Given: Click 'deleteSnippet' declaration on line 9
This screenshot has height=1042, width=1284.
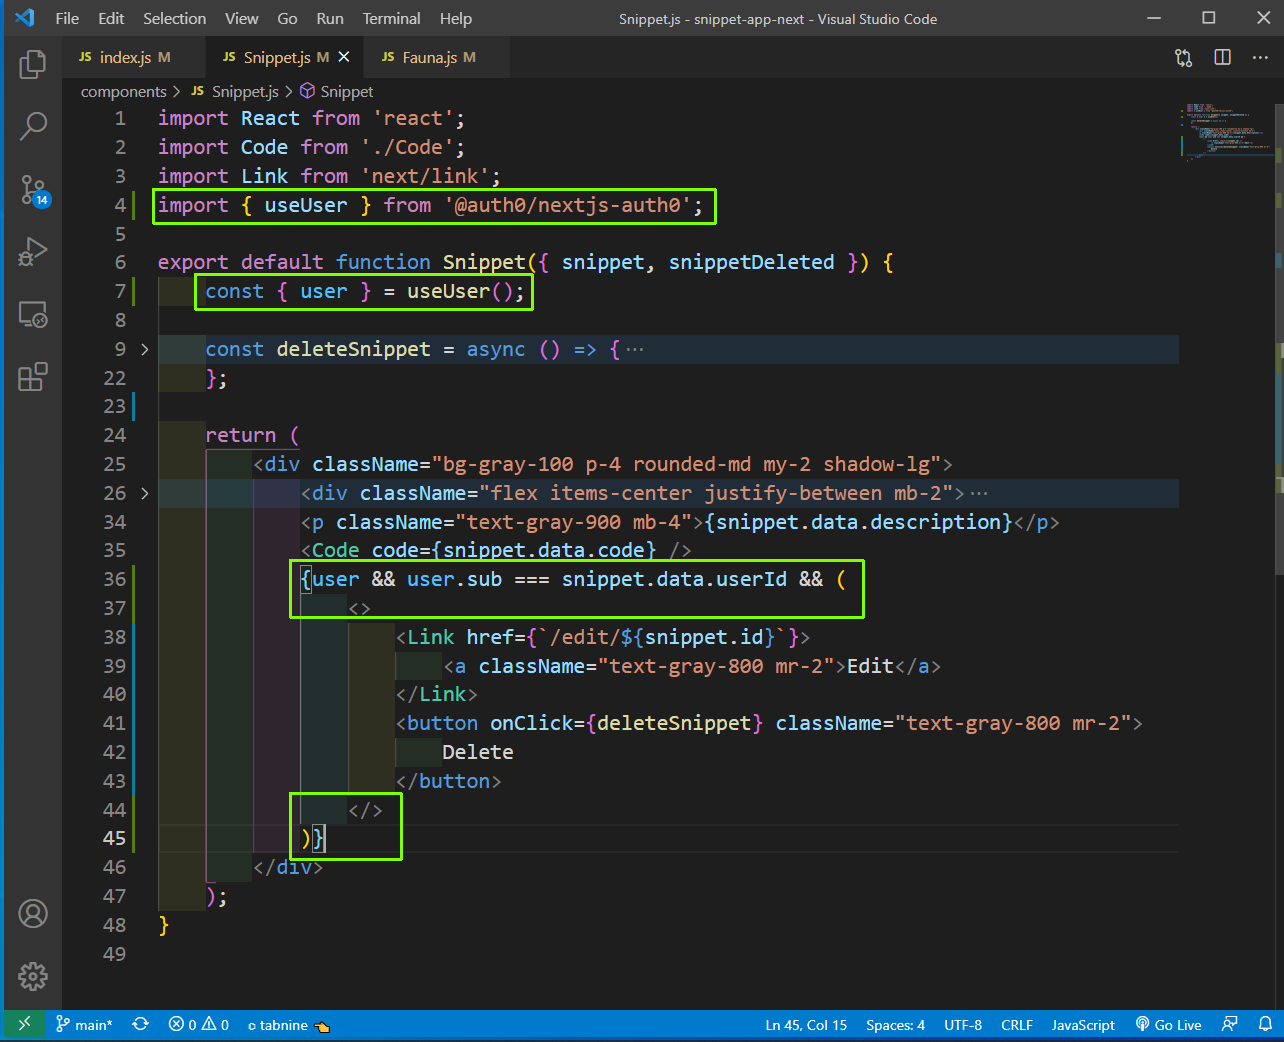Looking at the screenshot, I should pos(353,349).
